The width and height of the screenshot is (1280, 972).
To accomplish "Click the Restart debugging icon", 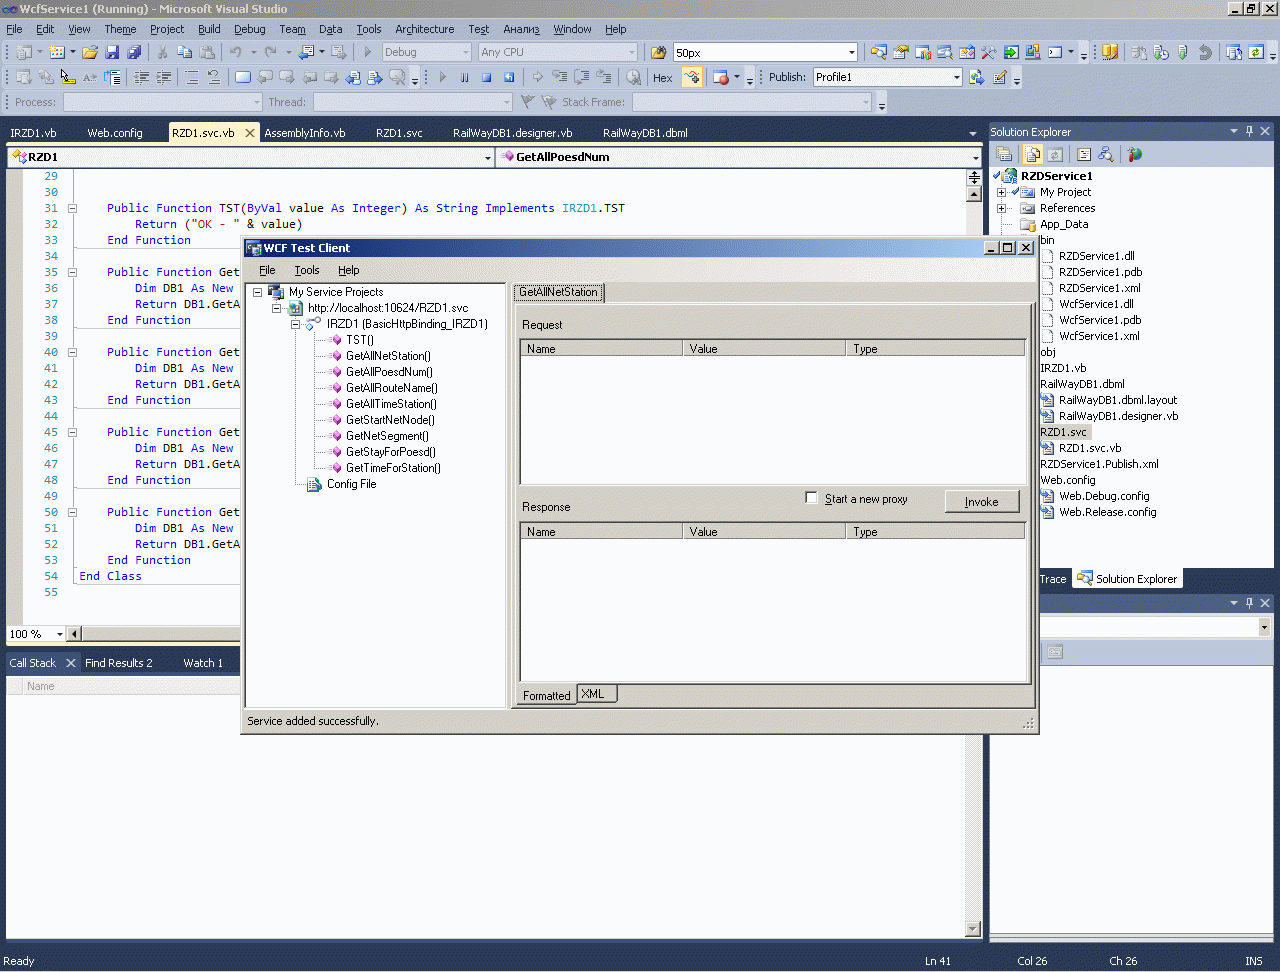I will pyautogui.click(x=509, y=77).
